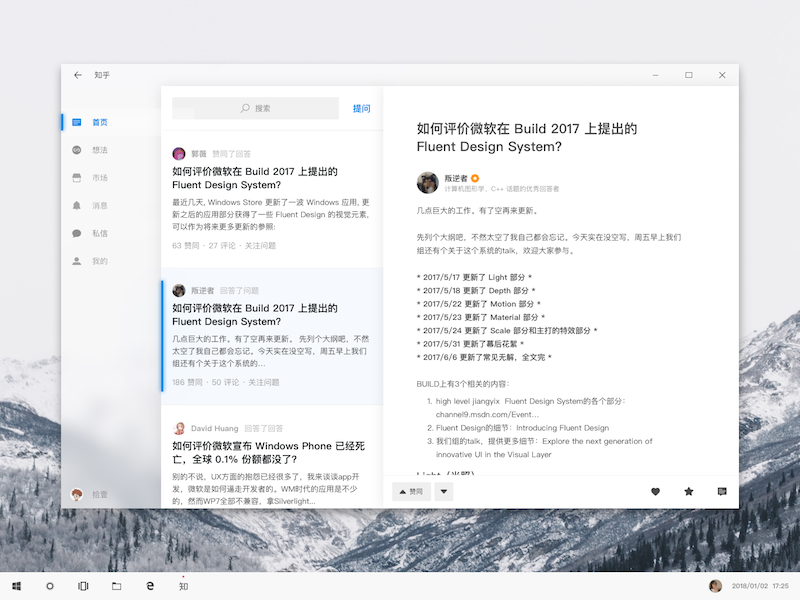Click David Huang's avatar in feed
This screenshot has width=800, height=600.
(179, 428)
